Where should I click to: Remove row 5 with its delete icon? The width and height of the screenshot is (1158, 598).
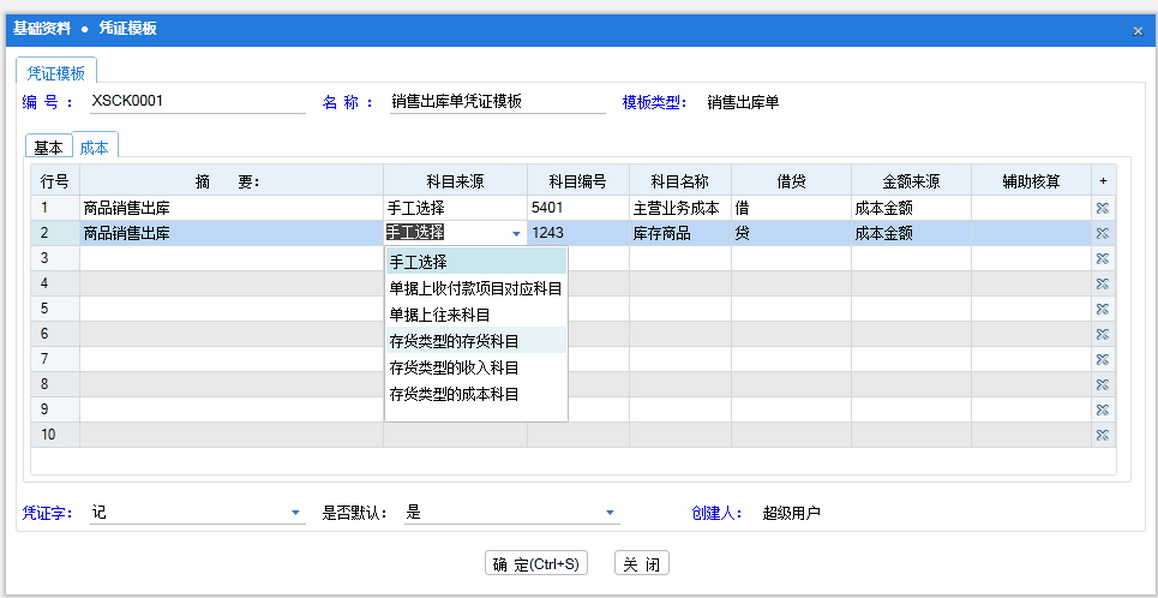pos(1103,309)
